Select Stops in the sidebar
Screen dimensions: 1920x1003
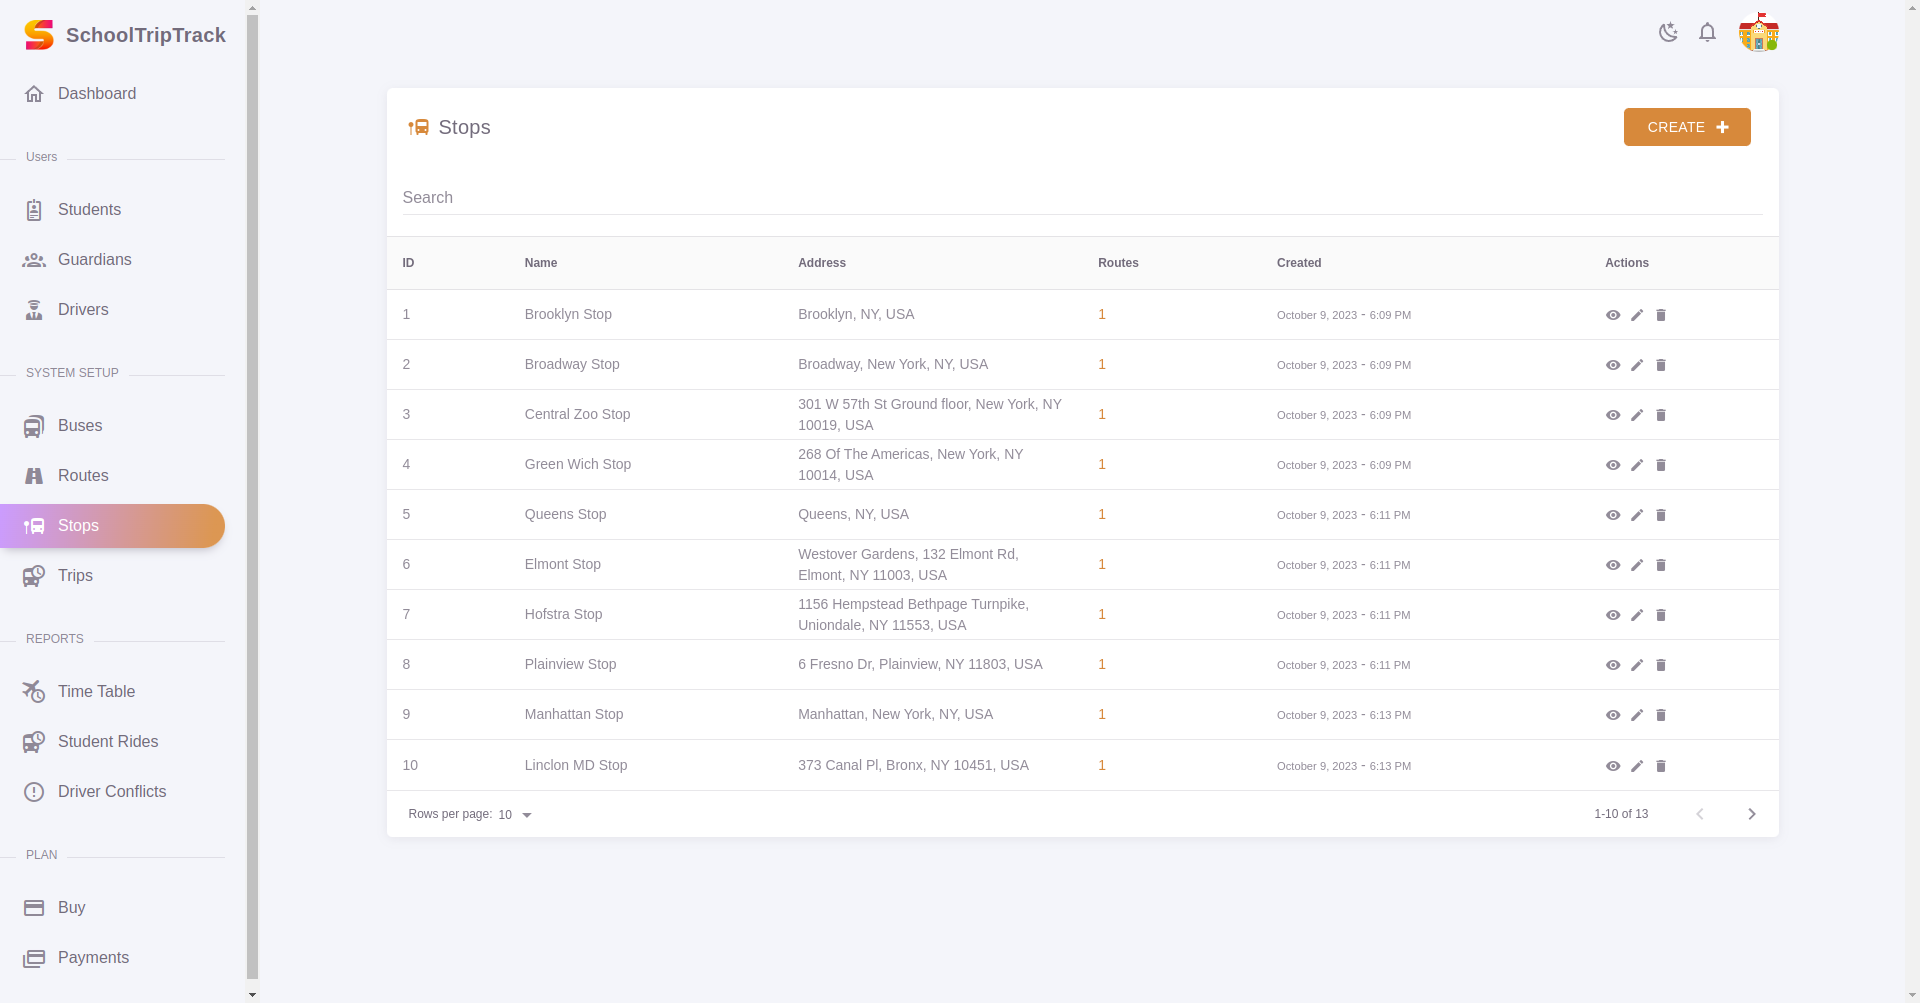[x=76, y=526]
